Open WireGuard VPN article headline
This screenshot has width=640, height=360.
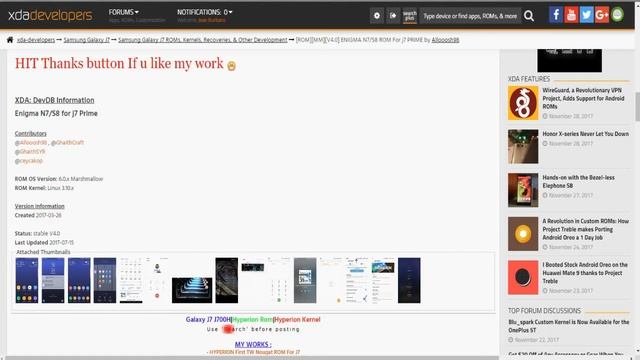[583, 98]
